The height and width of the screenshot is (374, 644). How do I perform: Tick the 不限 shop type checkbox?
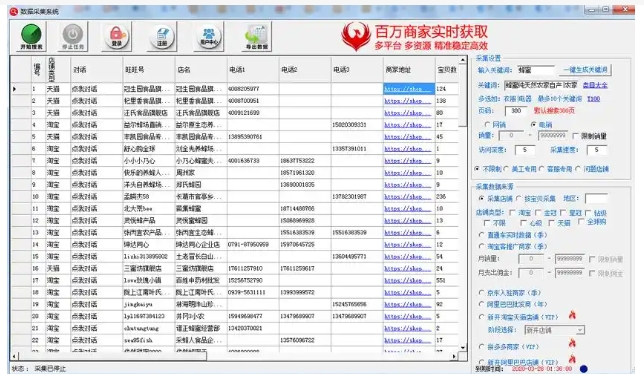tap(487, 223)
